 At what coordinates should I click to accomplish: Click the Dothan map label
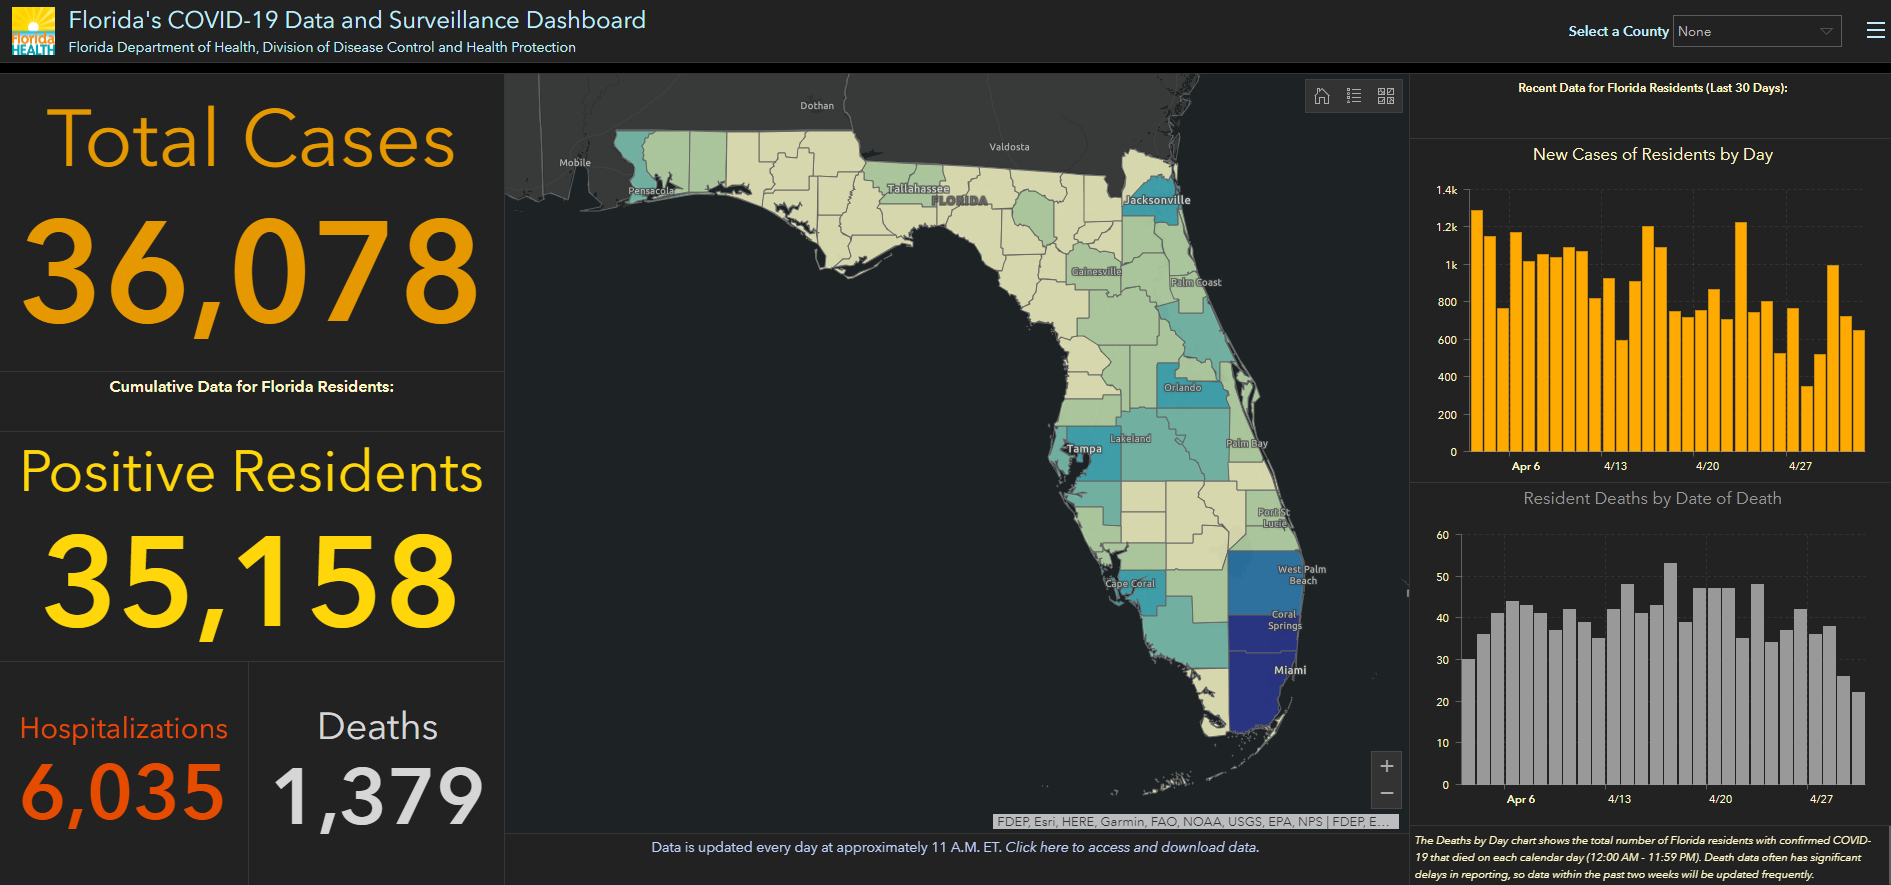[817, 106]
